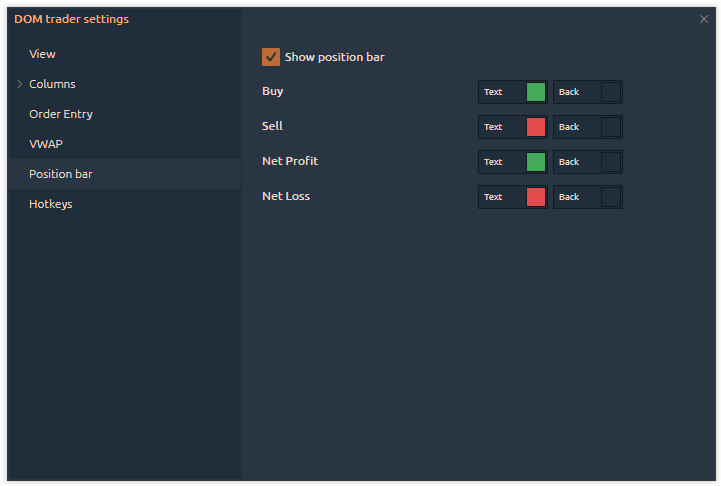Change the Sell background color swatch
721x486 pixels.
tap(611, 127)
